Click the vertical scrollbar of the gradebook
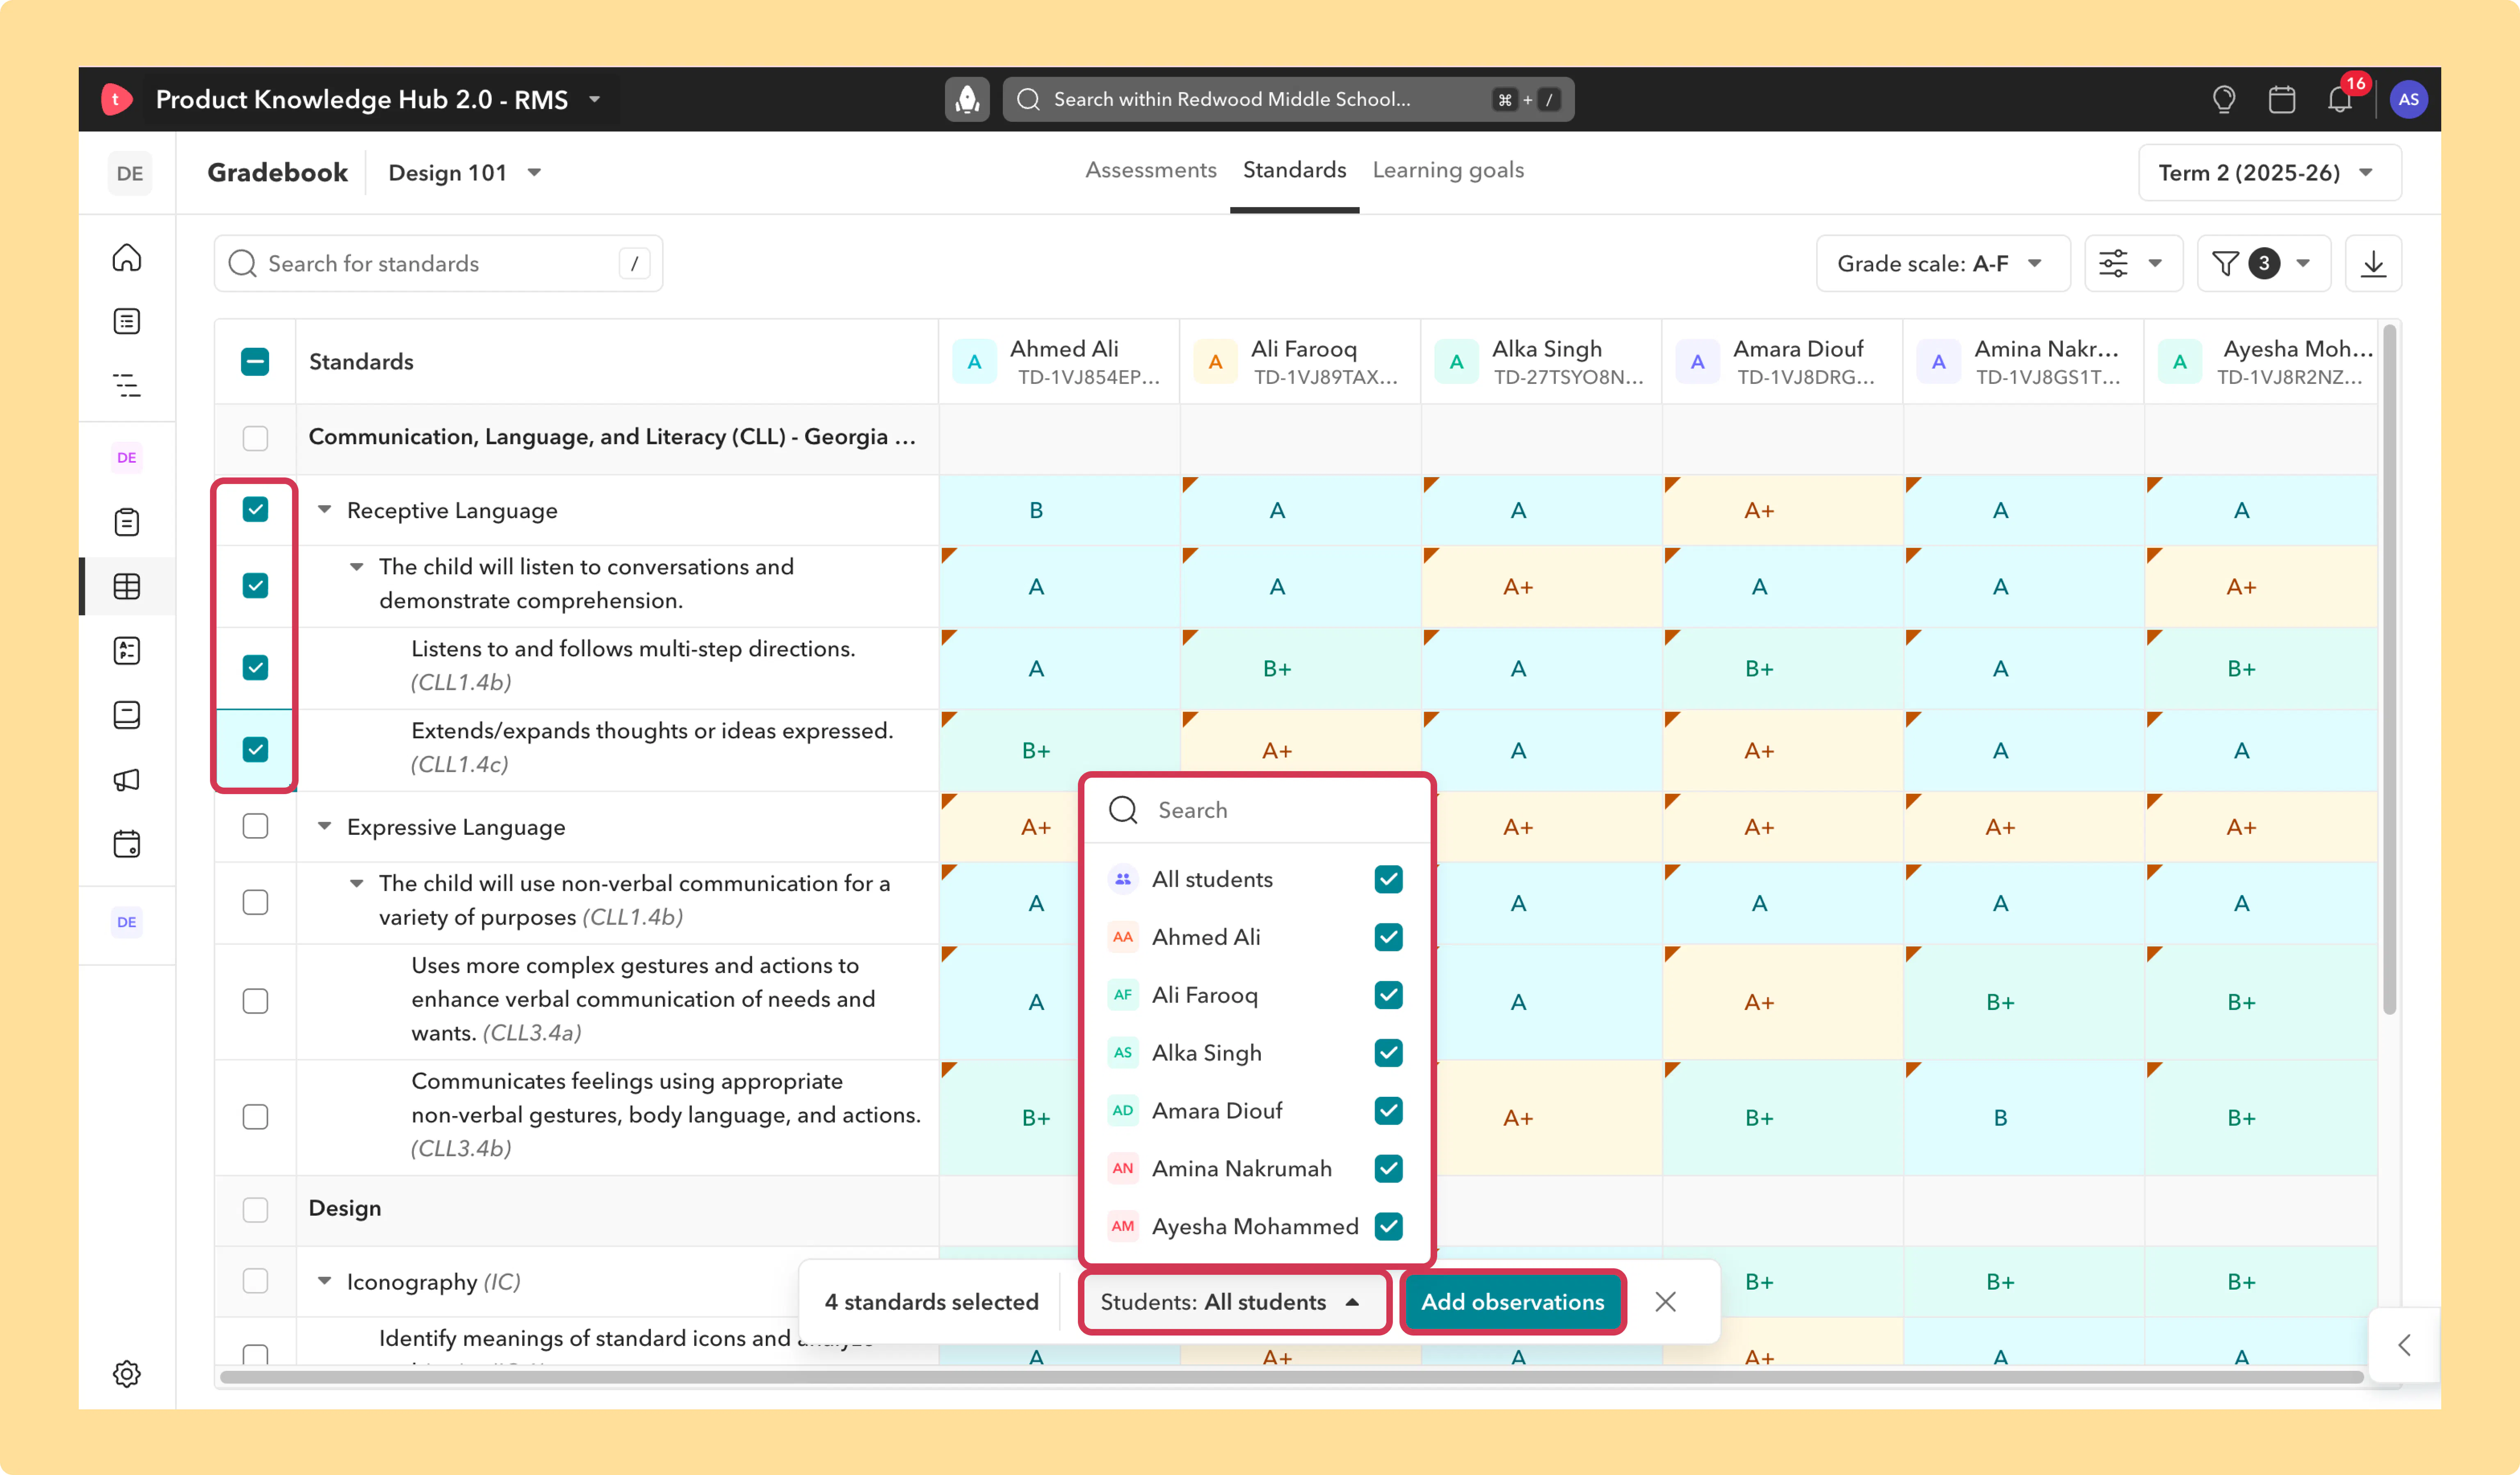2520x1475 pixels. click(x=2389, y=668)
